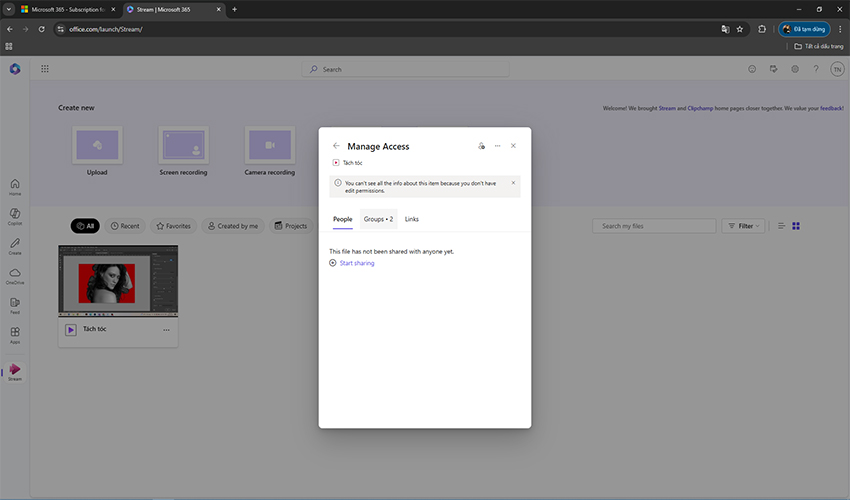Open the Clipchamp link in welcome message
The height and width of the screenshot is (500, 850).
click(700, 108)
